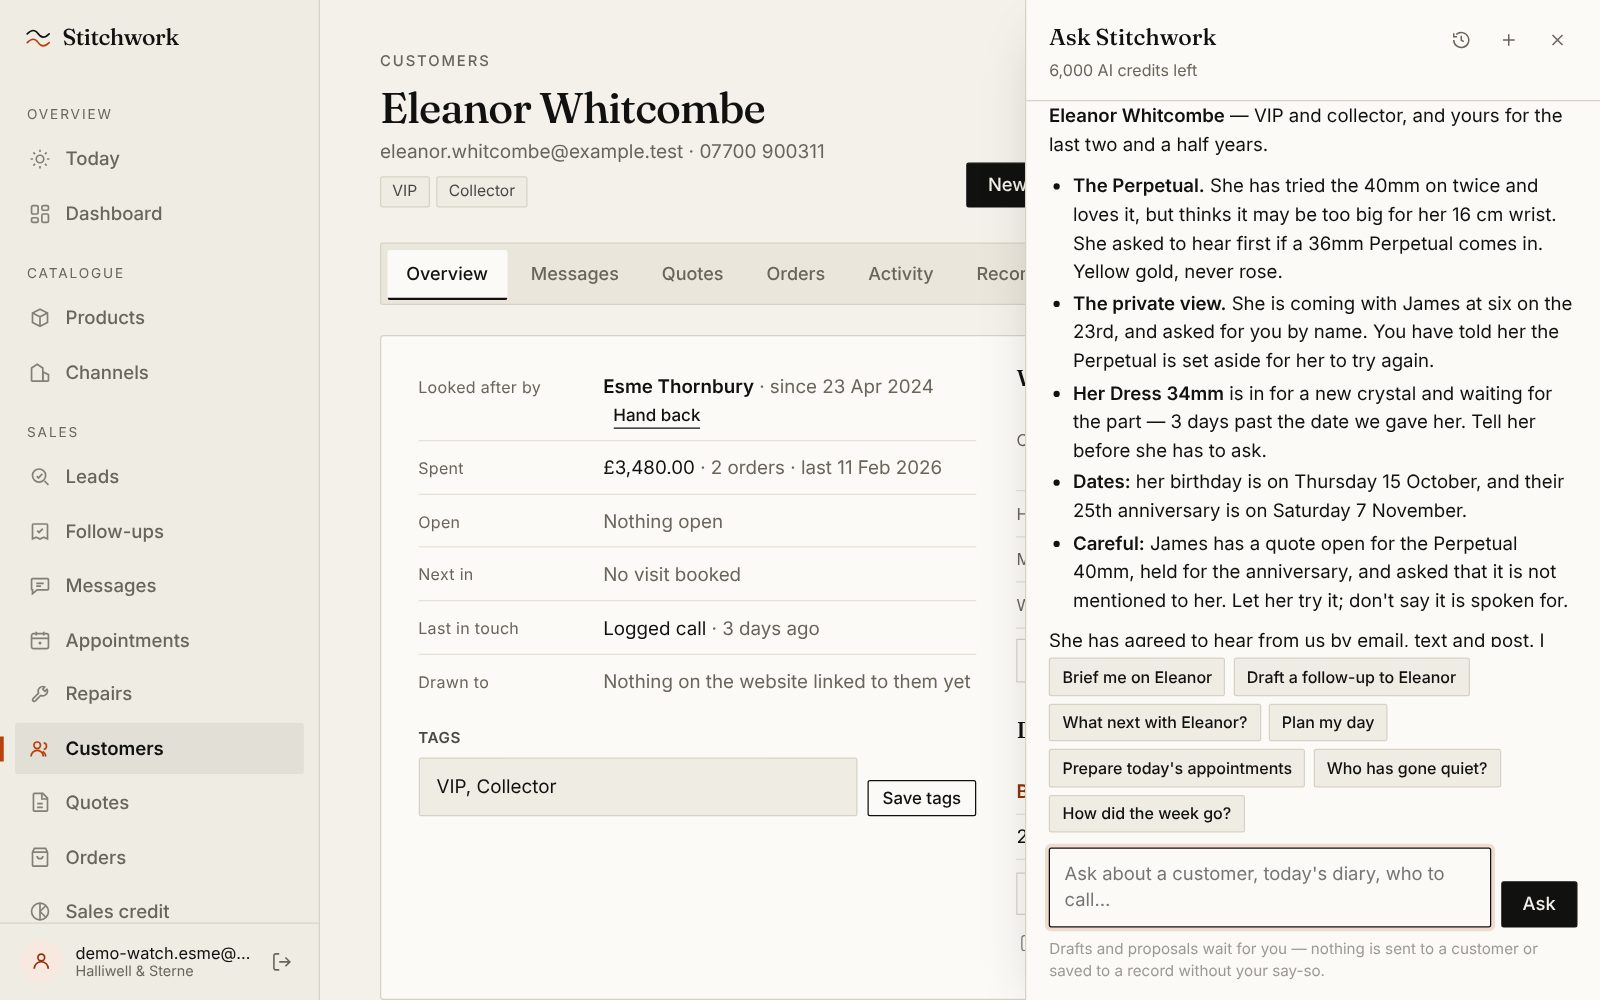Select the Activity tab
Viewport: 1600px width, 1000px height.
click(900, 274)
